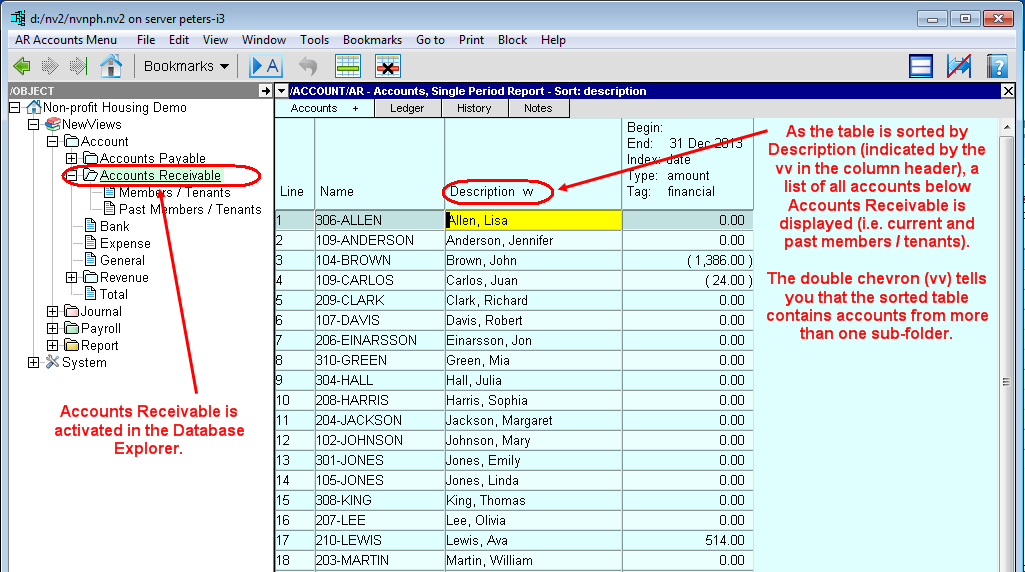Expand the Accounts Payable folder
Image resolution: width=1025 pixels, height=572 pixels.
point(71,159)
